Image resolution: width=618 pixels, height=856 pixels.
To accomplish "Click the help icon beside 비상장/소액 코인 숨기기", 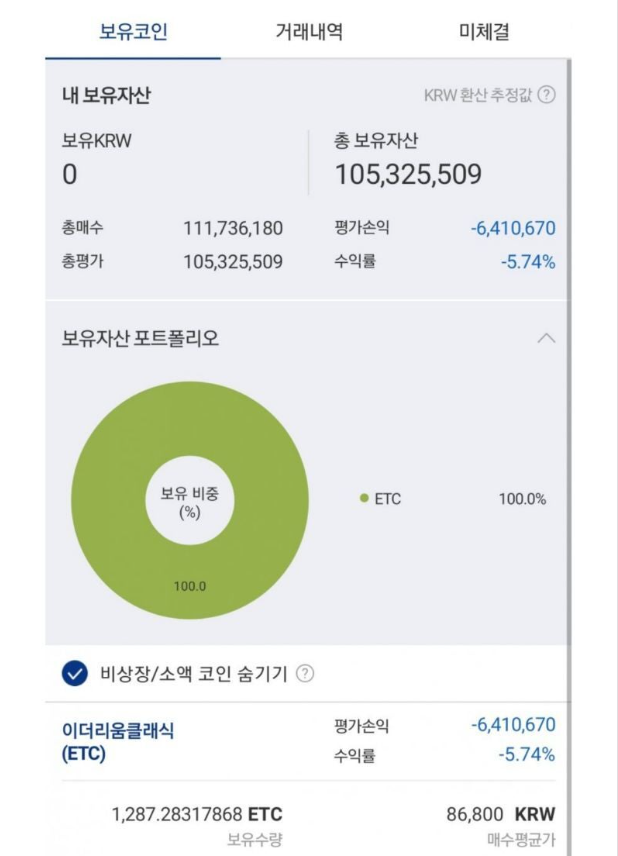I will coord(305,674).
